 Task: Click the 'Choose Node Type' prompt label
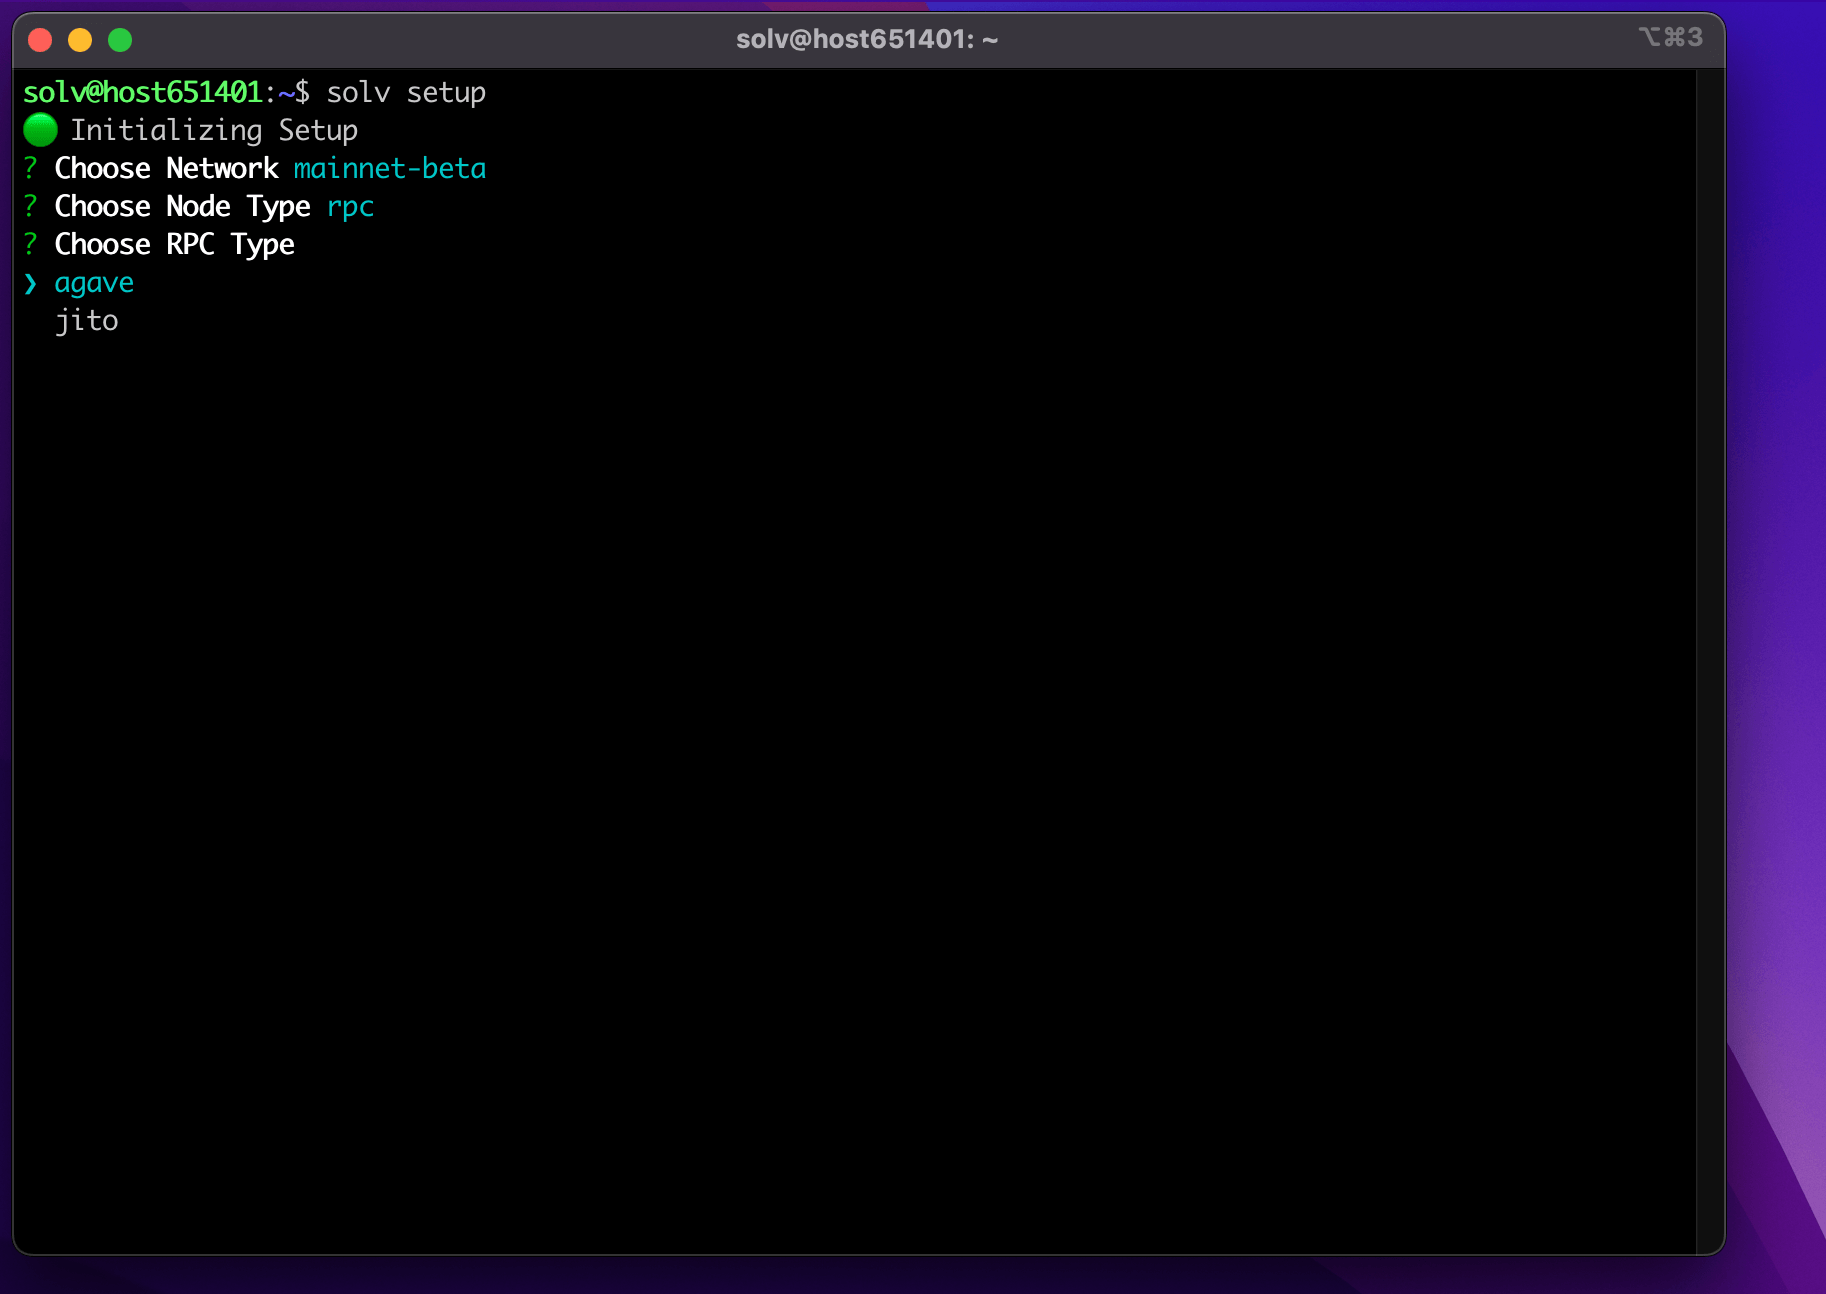182,206
